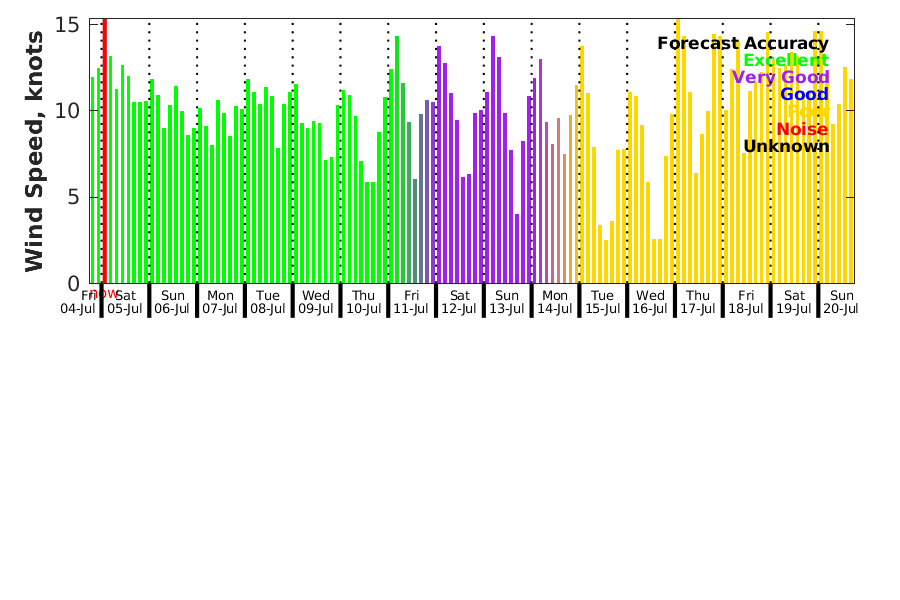Click the 'Very Good' legend entry
Screen dimensions: 900x600
click(x=781, y=78)
